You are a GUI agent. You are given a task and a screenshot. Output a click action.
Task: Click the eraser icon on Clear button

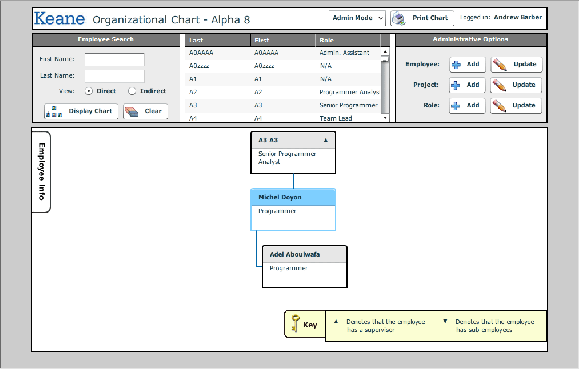[x=131, y=112]
